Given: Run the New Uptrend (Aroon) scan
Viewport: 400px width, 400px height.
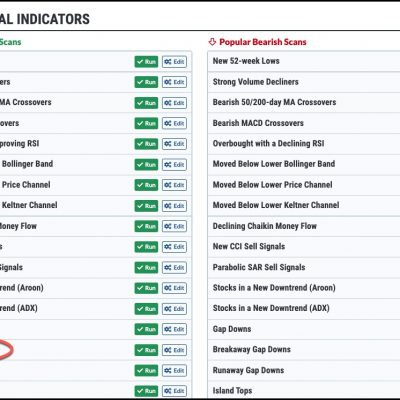Looking at the screenshot, I should coord(146,288).
